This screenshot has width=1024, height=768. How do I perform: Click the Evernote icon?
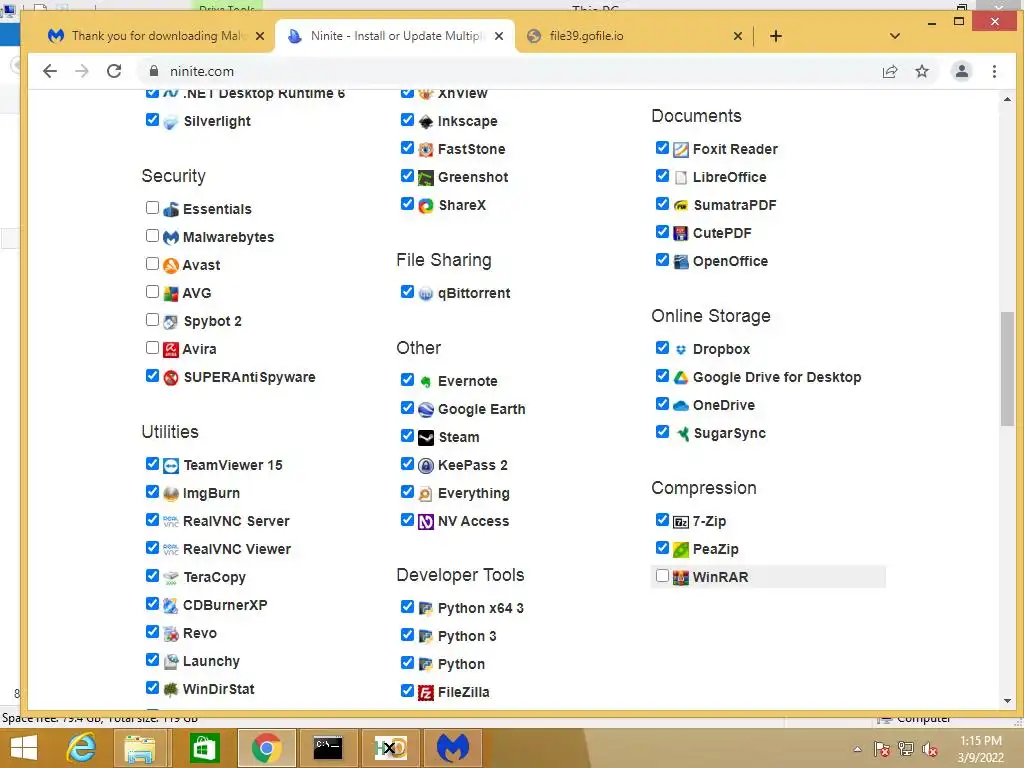426,381
